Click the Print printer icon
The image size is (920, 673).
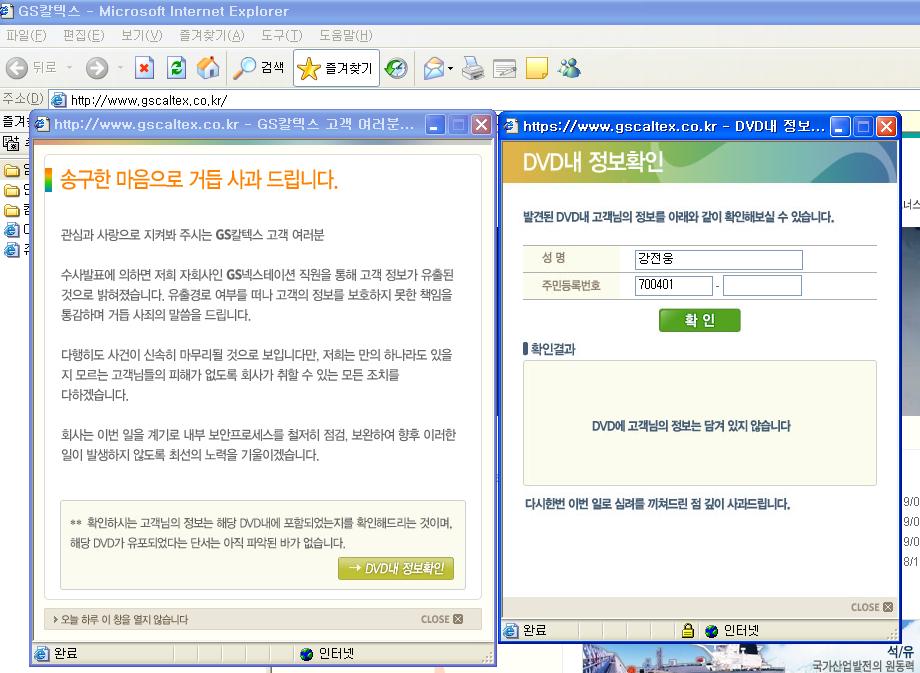pos(473,68)
